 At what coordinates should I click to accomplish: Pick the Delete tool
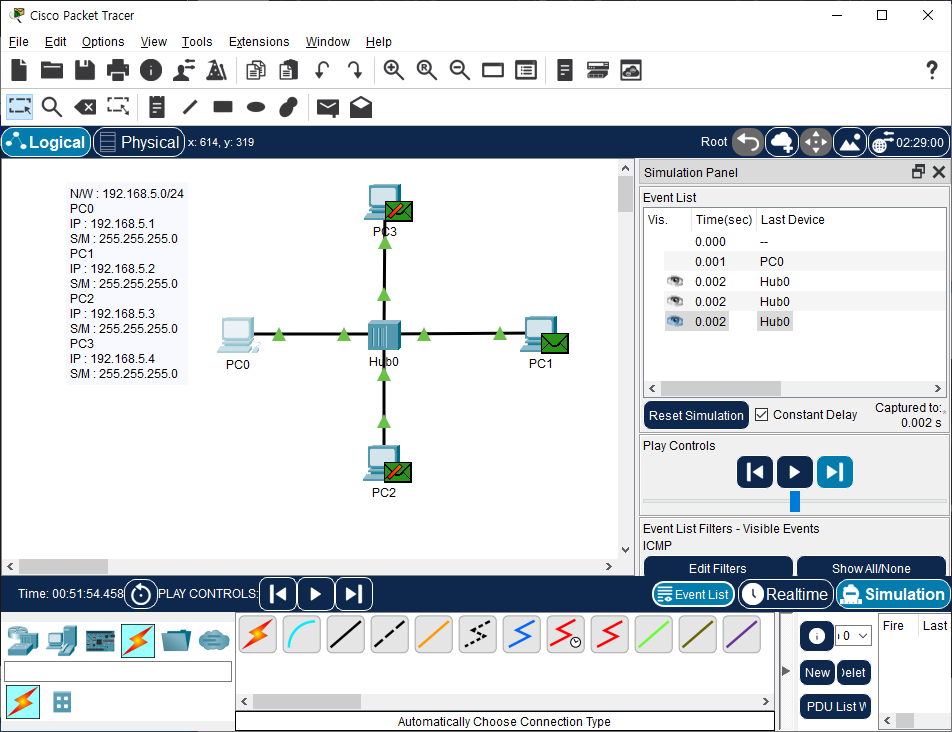[x=85, y=107]
